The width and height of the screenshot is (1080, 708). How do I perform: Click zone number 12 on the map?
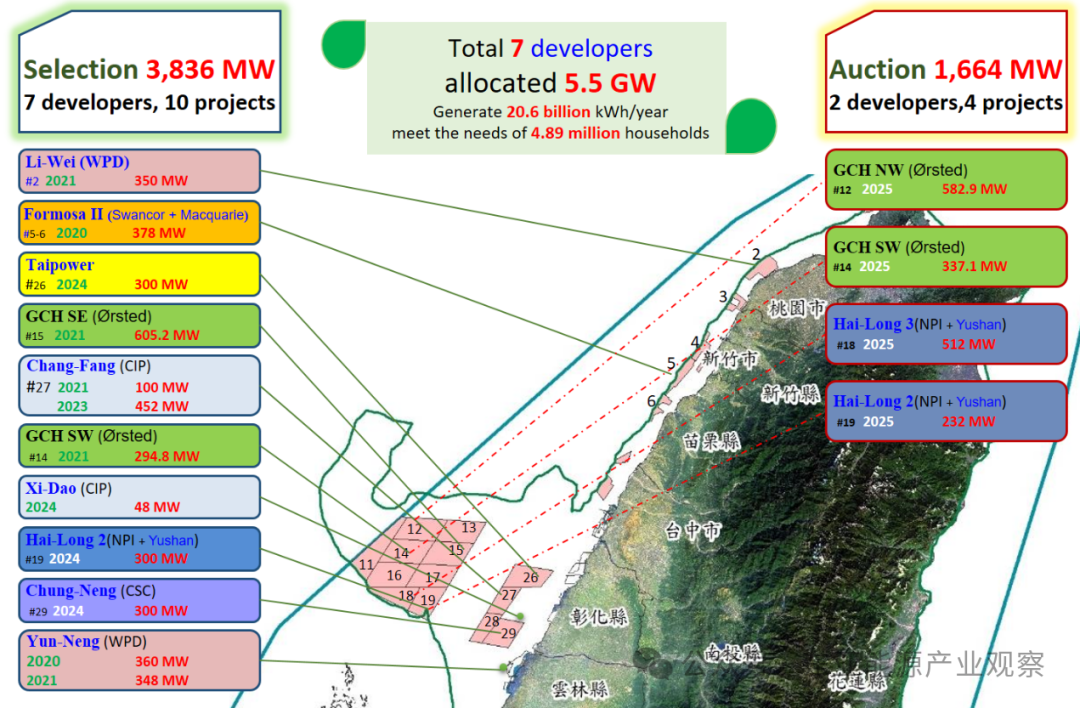click(414, 529)
